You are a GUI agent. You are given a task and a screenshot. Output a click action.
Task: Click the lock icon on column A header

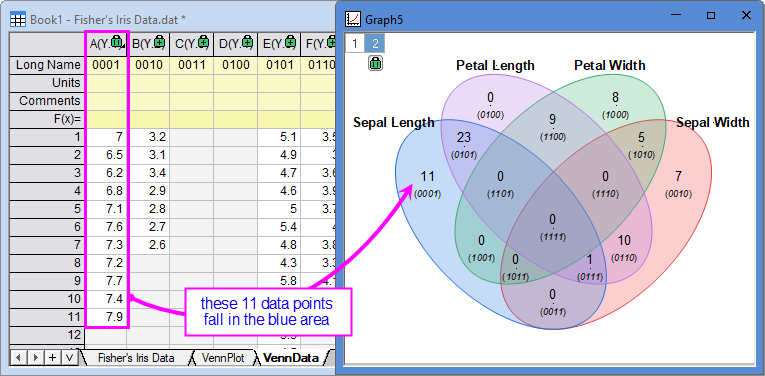pyautogui.click(x=117, y=42)
